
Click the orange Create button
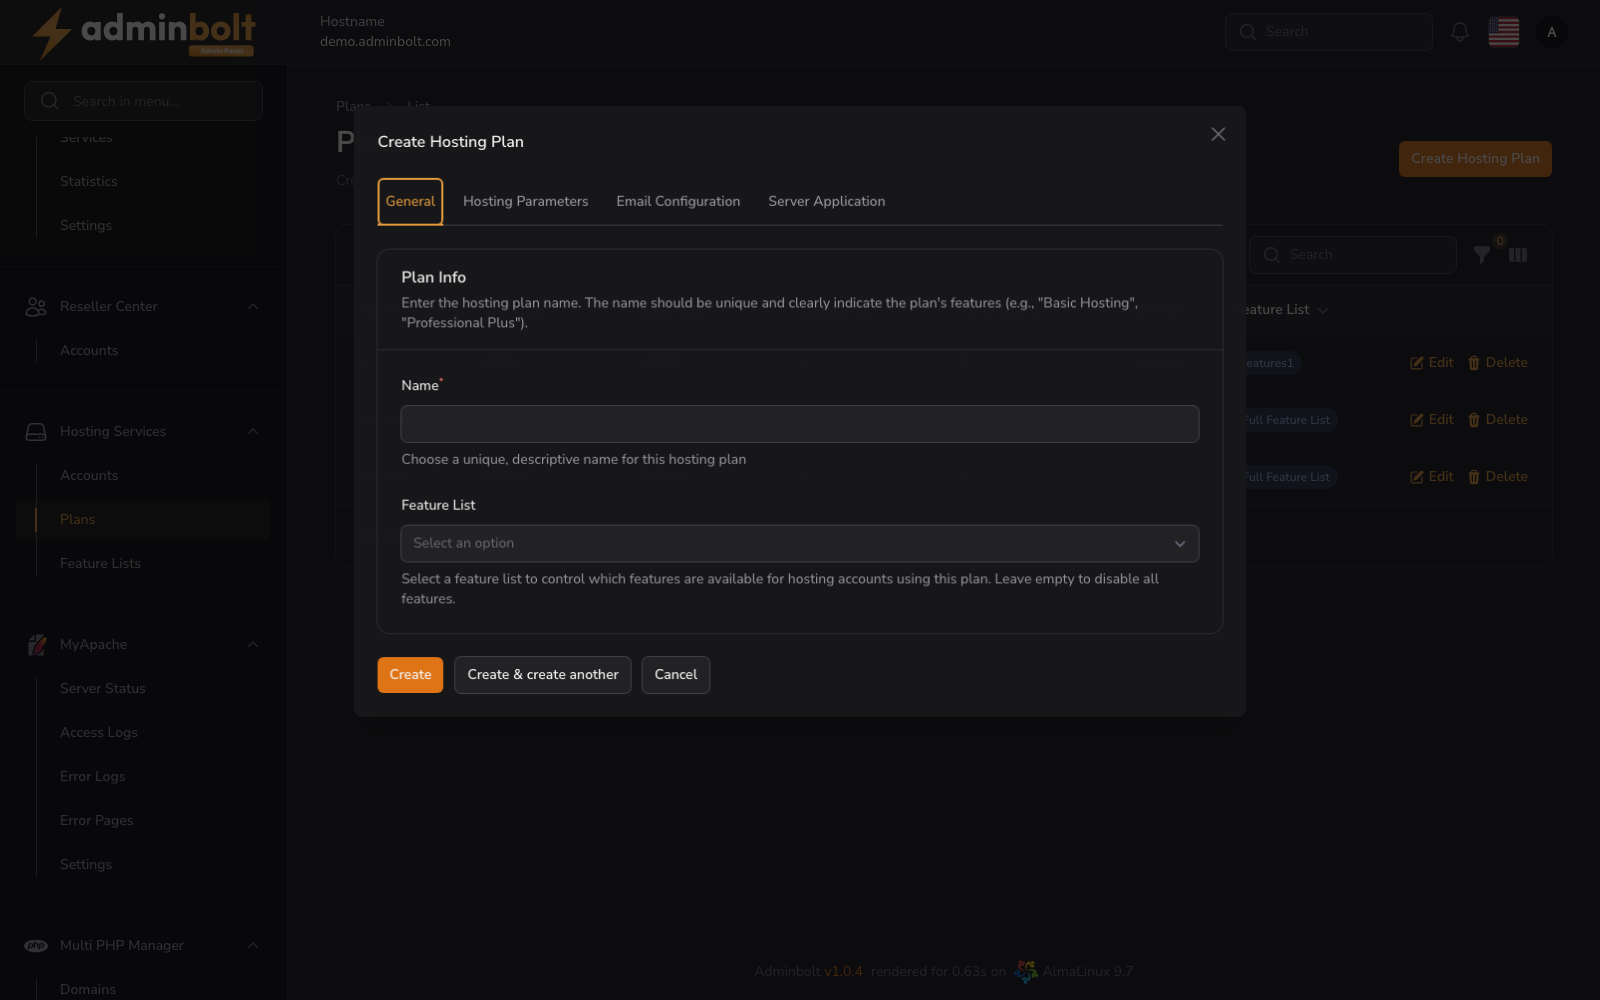click(410, 675)
